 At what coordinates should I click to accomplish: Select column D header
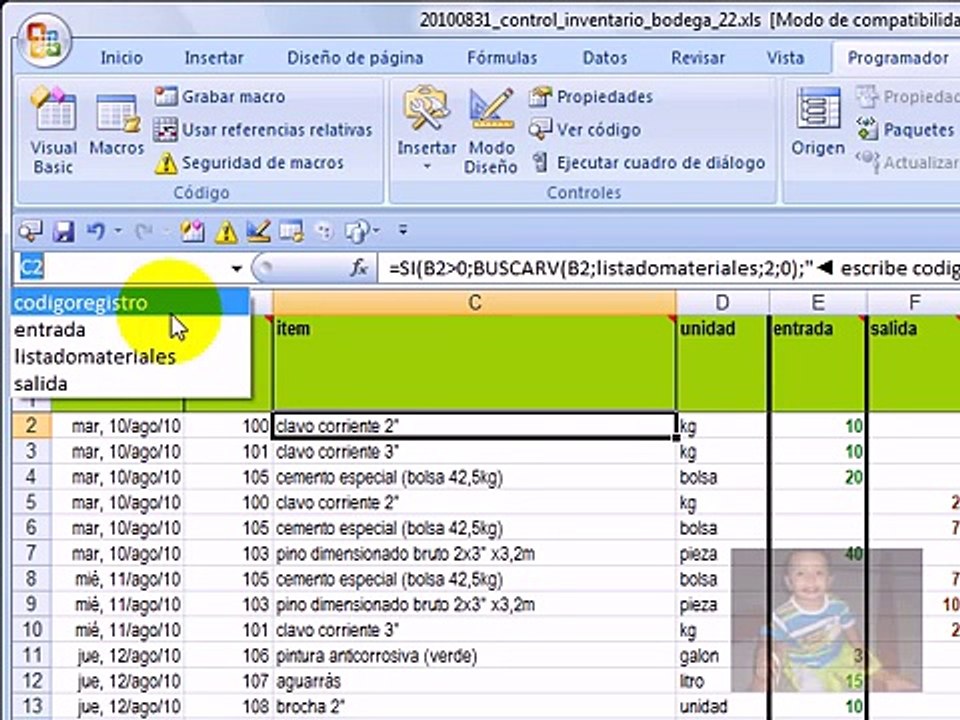[x=722, y=302]
